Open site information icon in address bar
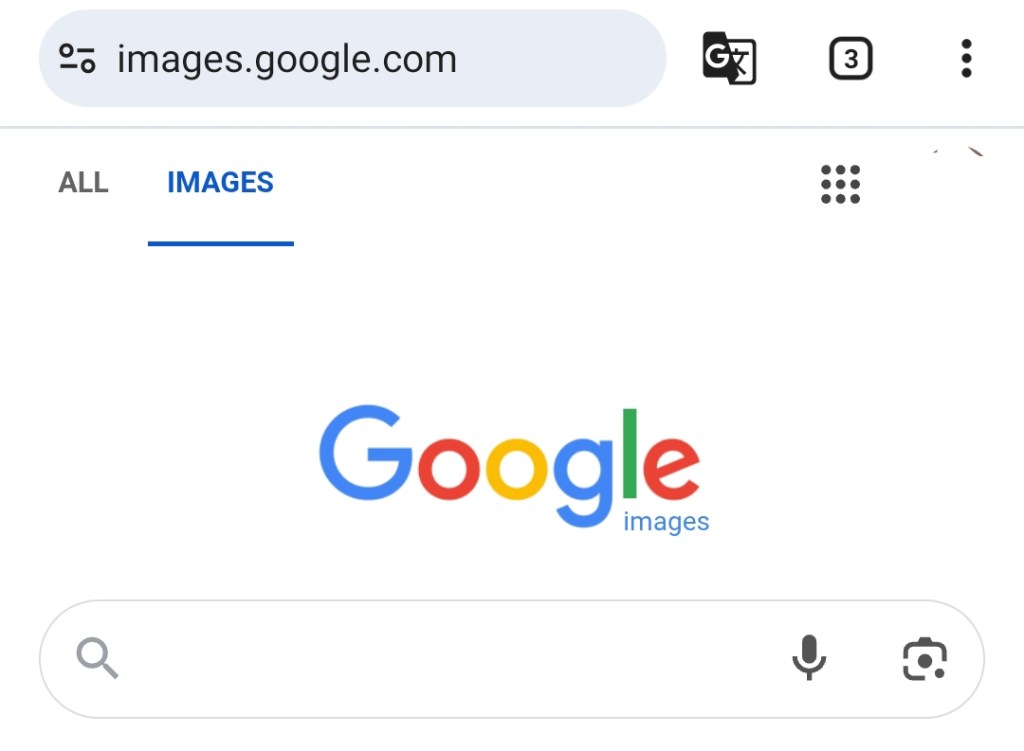1024x751 pixels. (x=77, y=59)
